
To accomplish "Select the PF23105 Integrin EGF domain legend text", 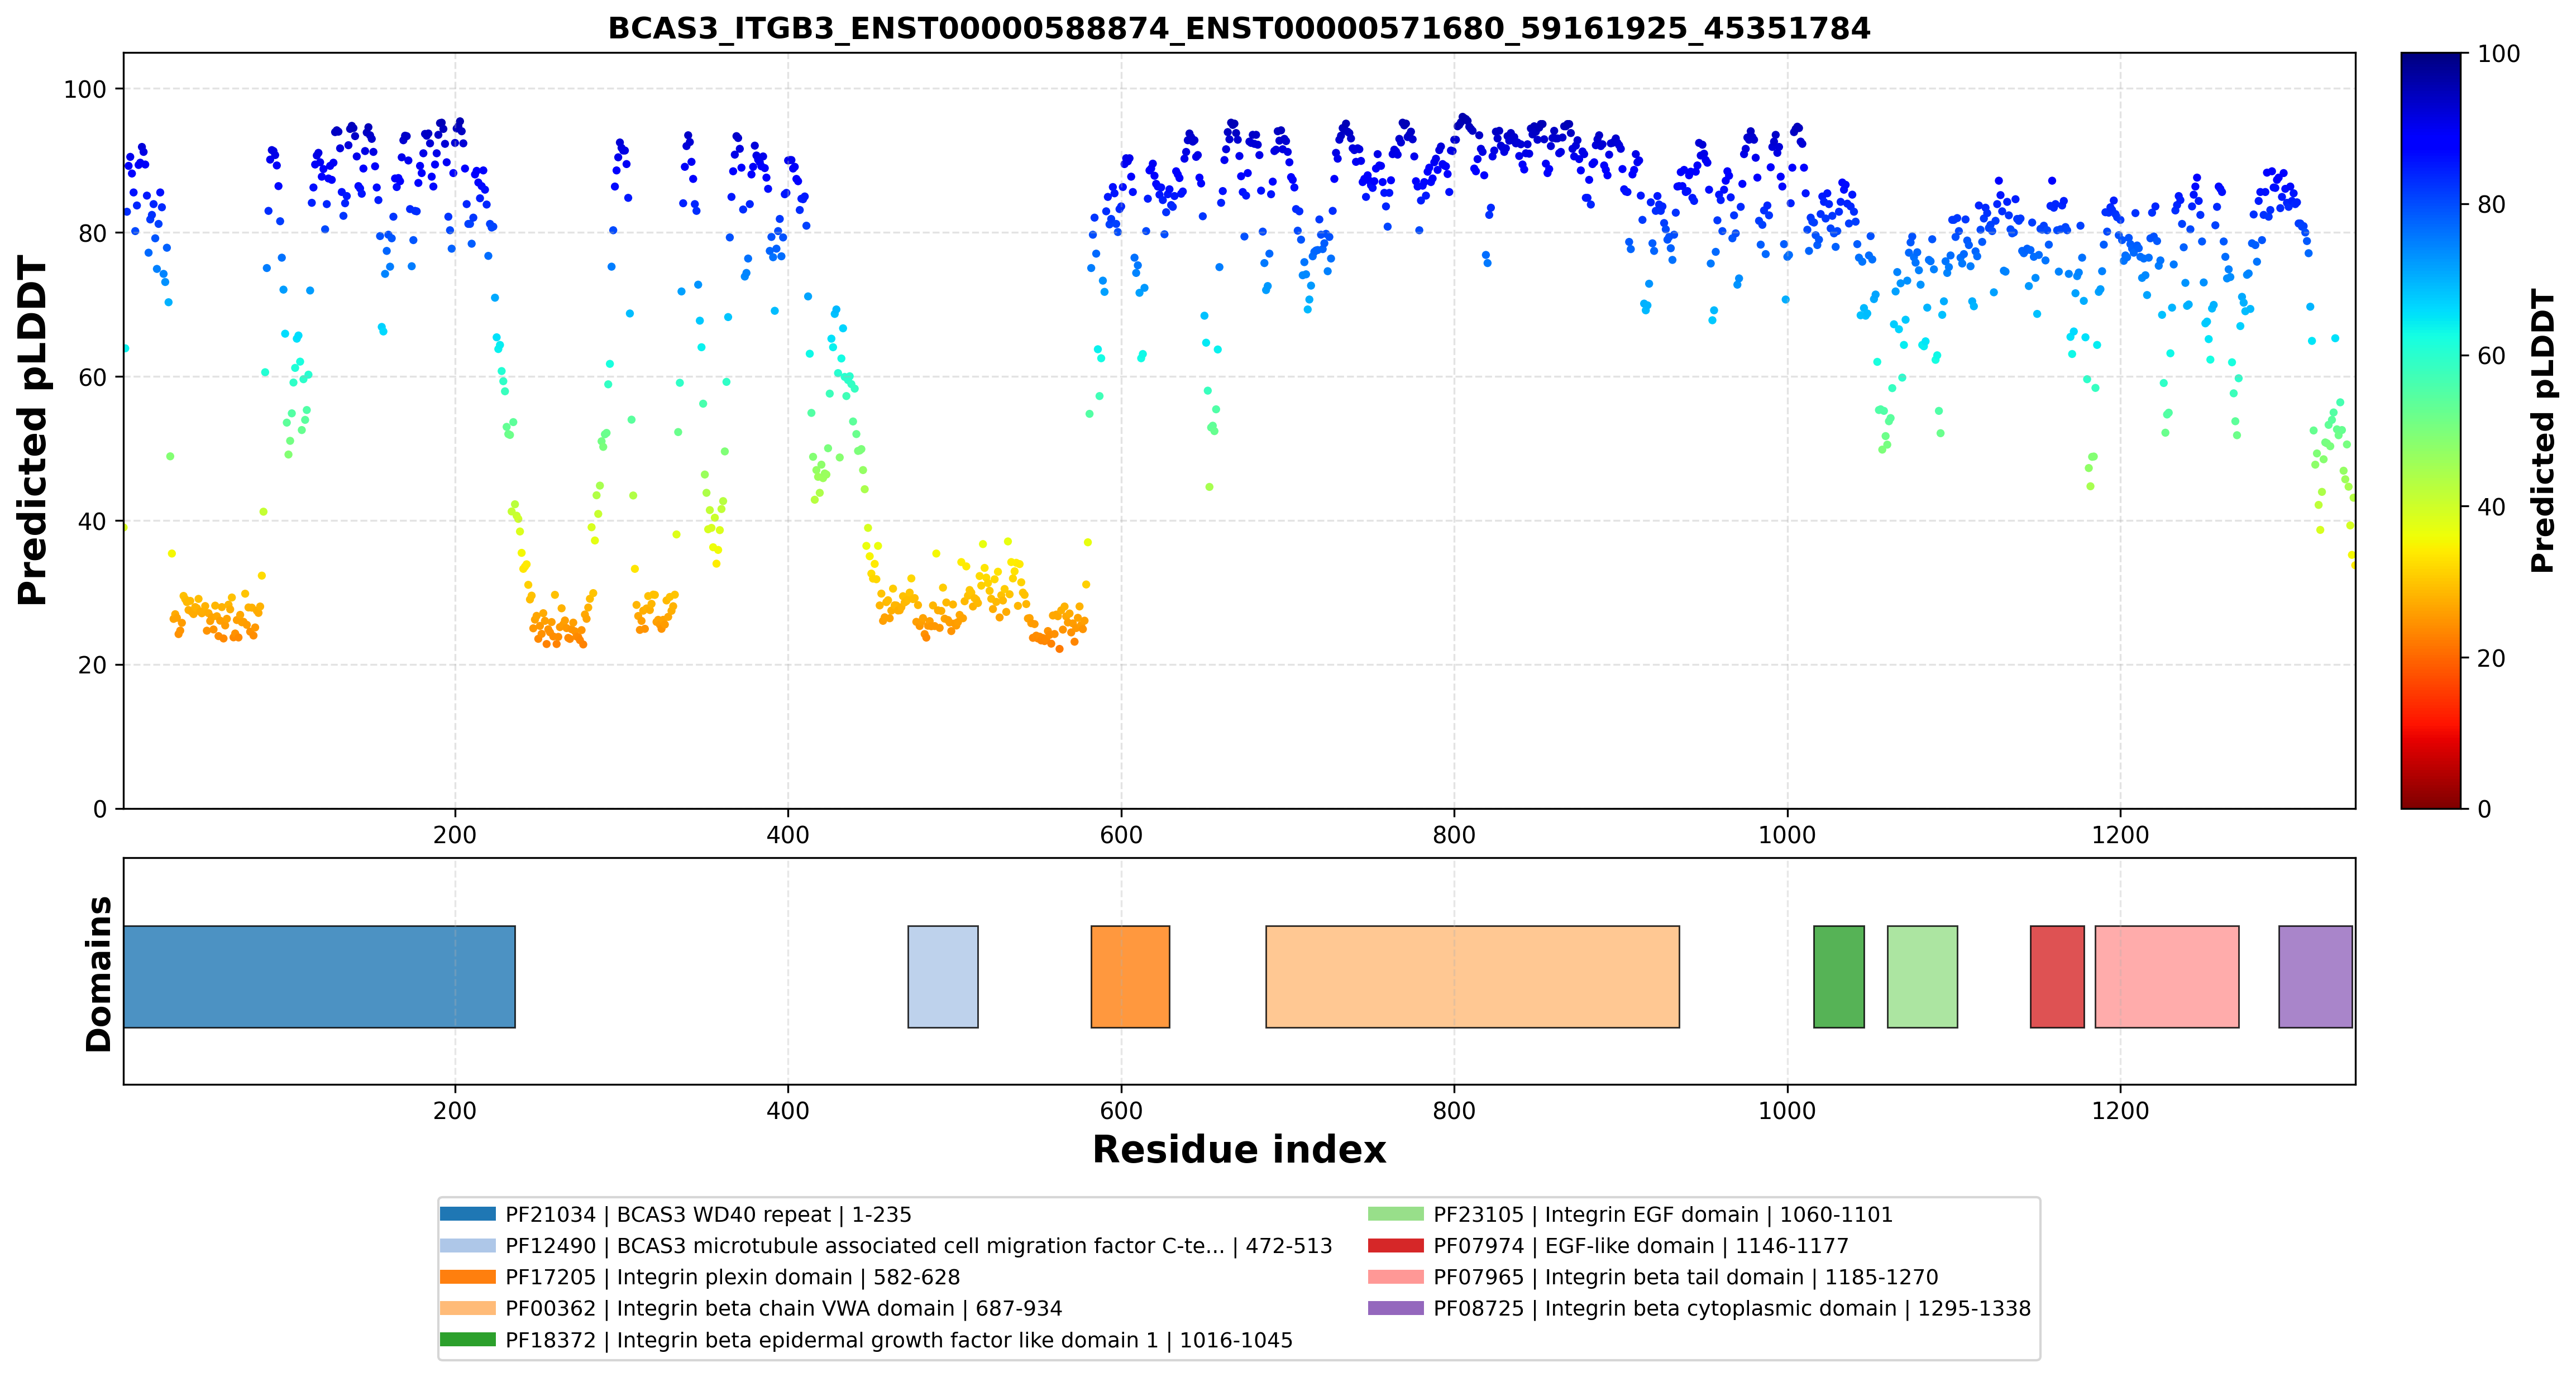I will click(x=1663, y=1214).
